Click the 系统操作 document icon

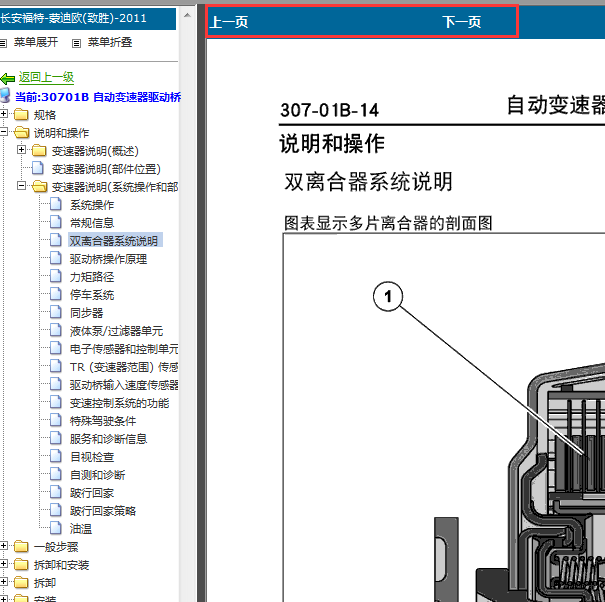coord(56,204)
